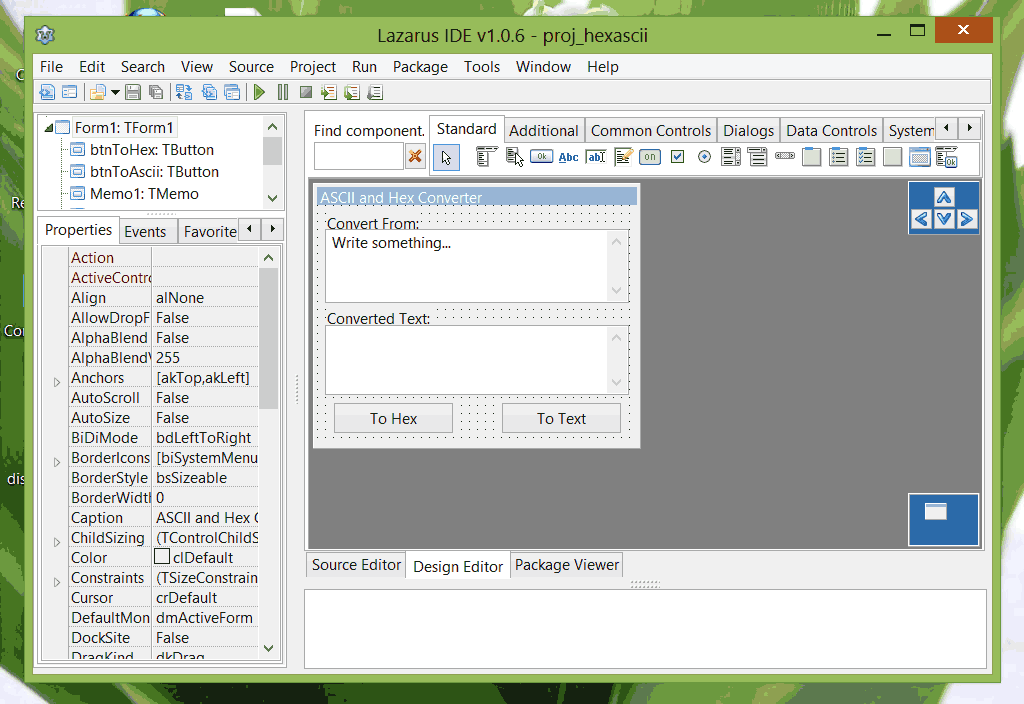
Task: Select the TRadioGroup component icon
Action: pos(839,157)
